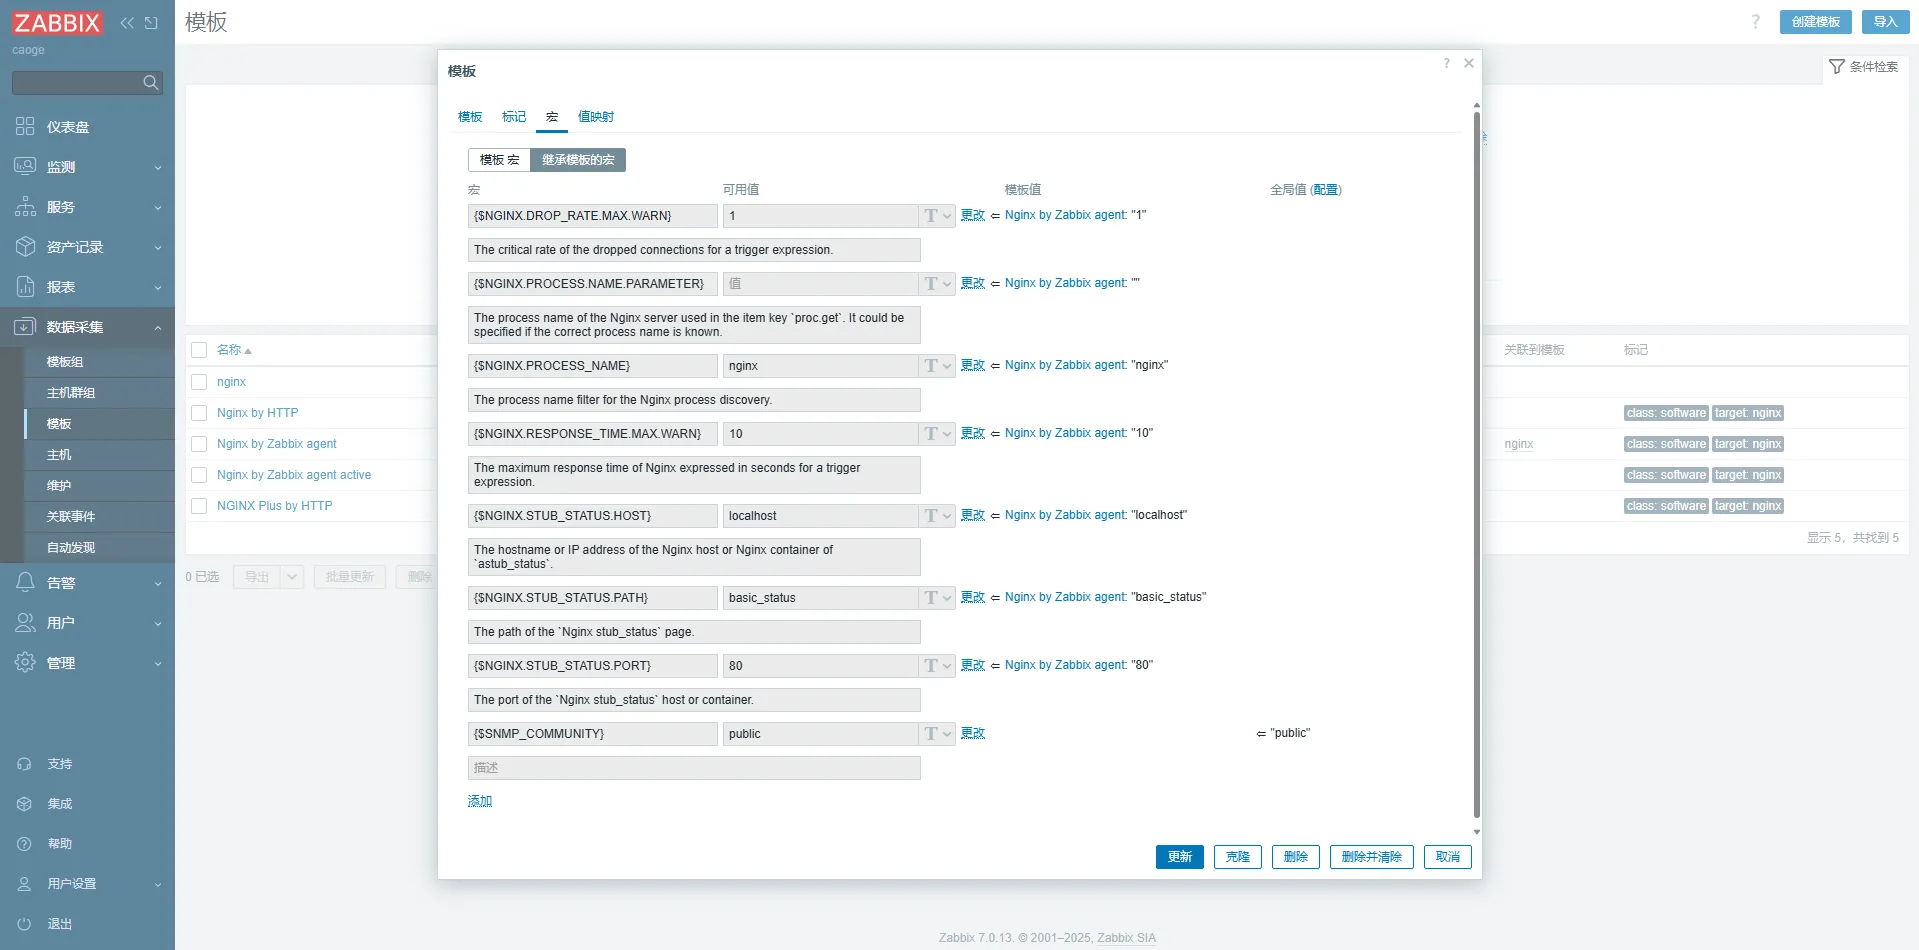Tick the checkbox for Nginx by HTTP
1919x950 pixels.
(199, 413)
